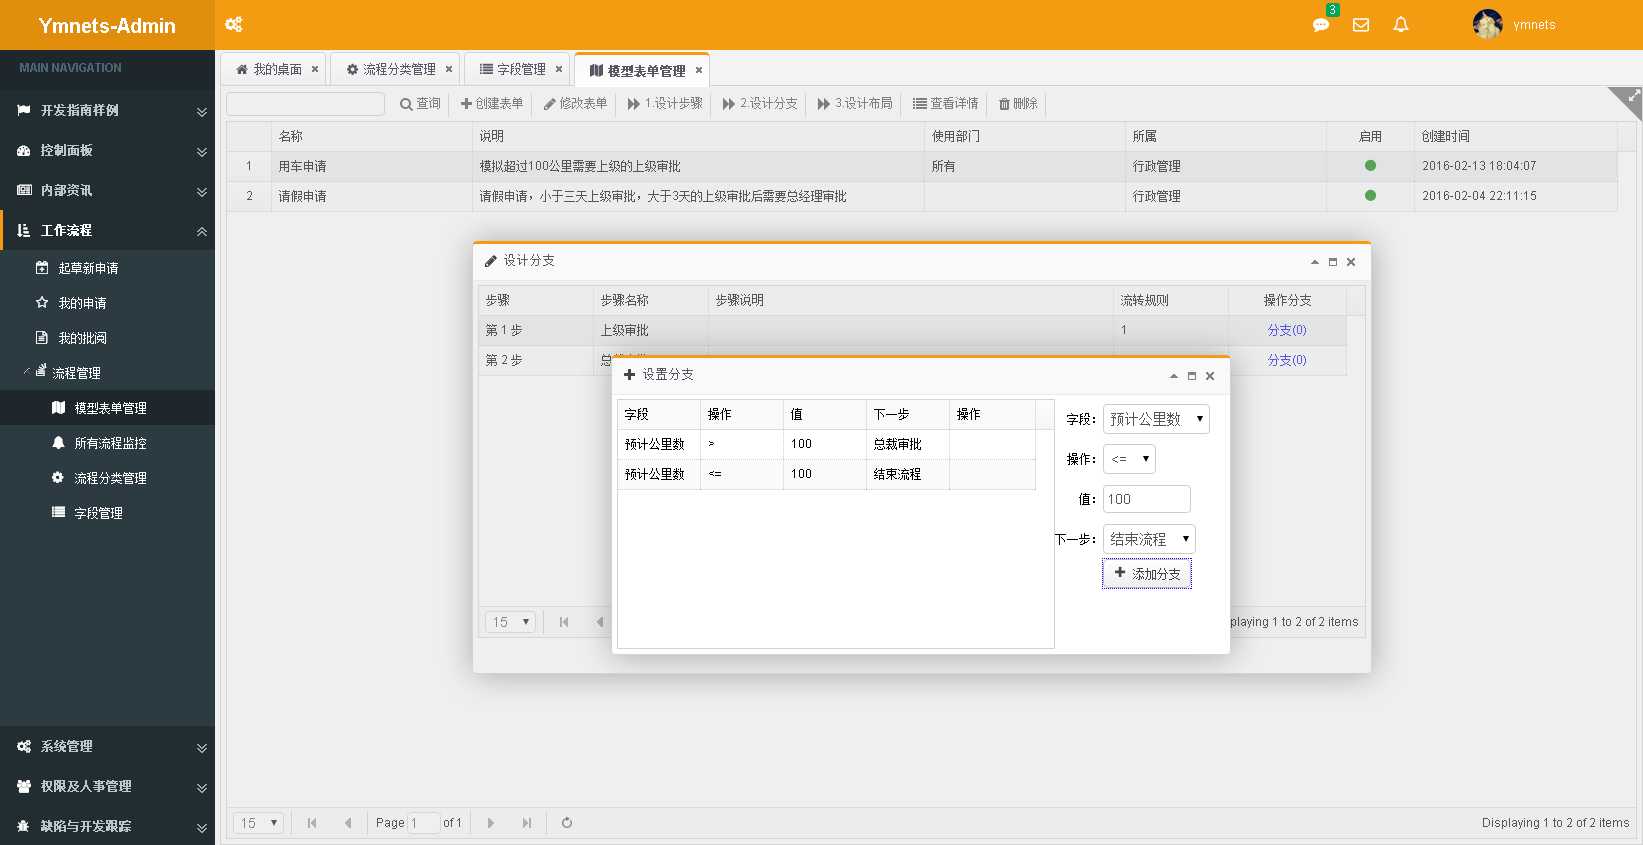Open the ymnets user avatar
The height and width of the screenshot is (845, 1643).
click(x=1488, y=24)
